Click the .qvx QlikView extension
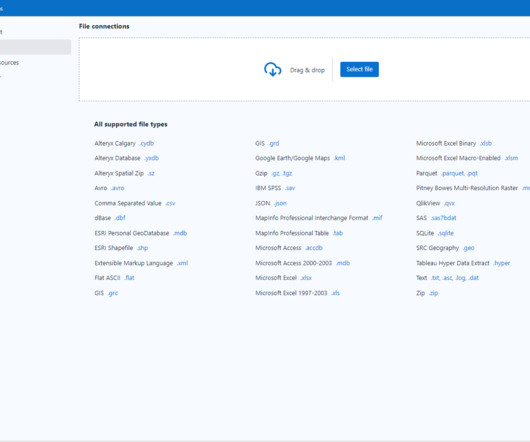530x442 pixels. tap(449, 203)
